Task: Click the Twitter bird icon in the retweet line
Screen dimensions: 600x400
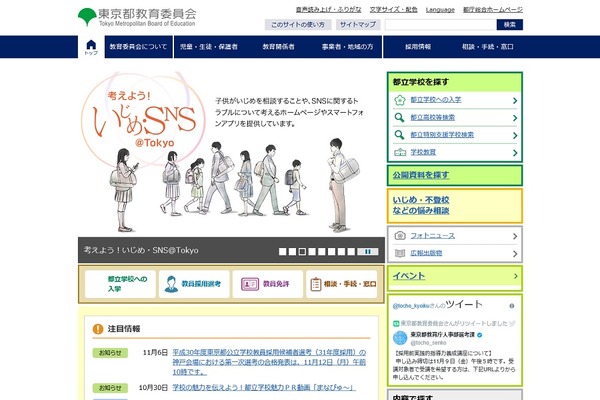Action: pos(512,323)
